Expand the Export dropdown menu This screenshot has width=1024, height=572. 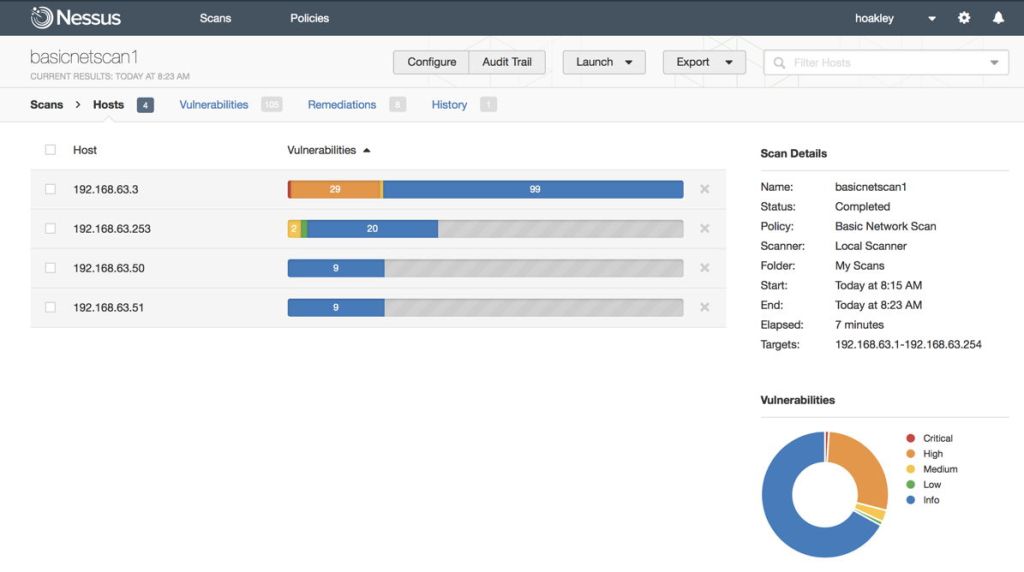pos(704,62)
